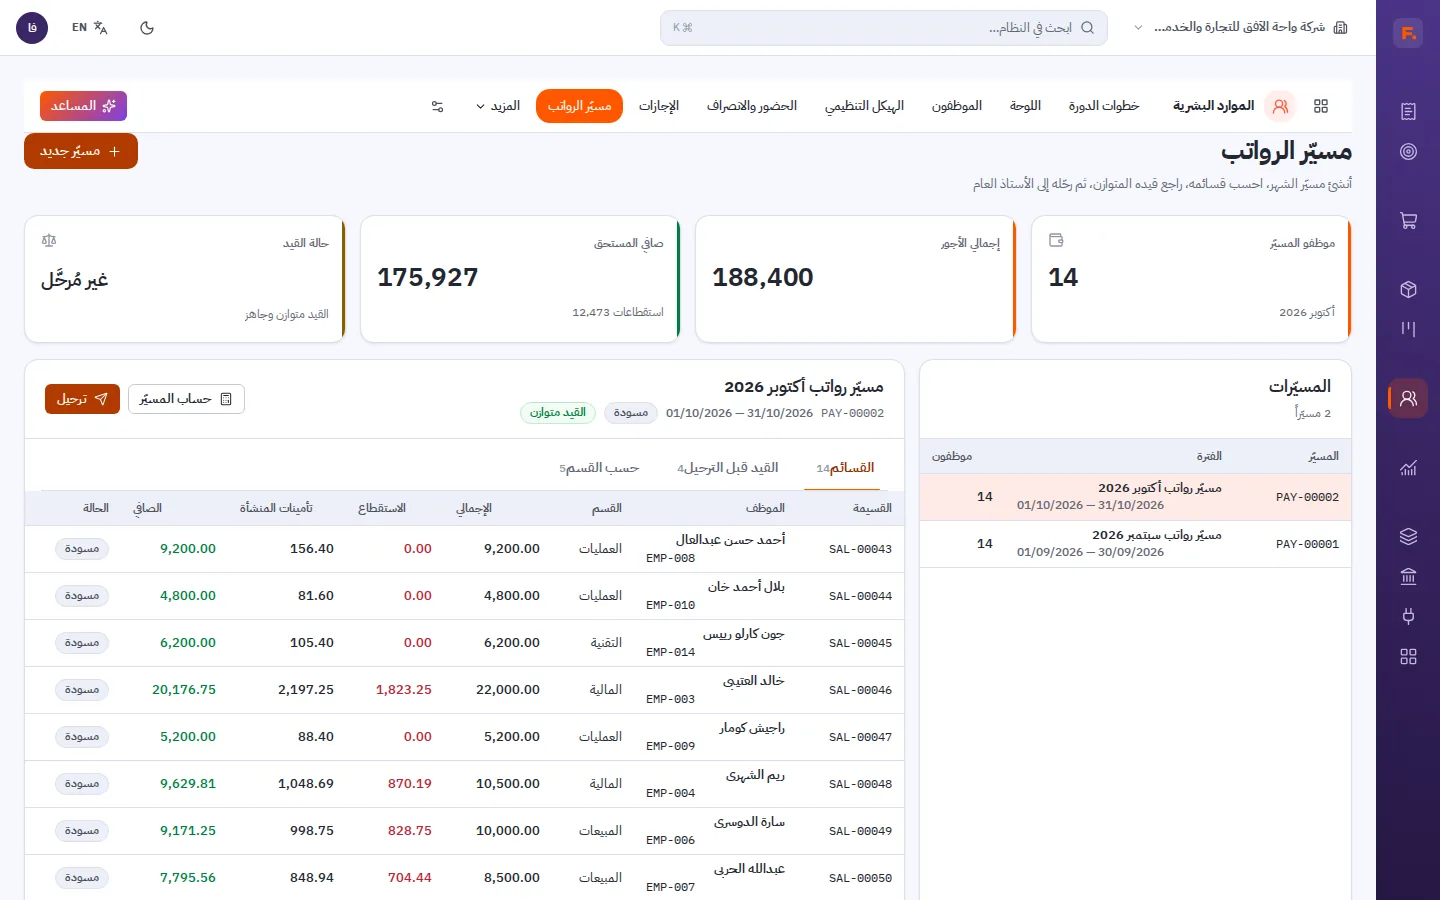
Task: Open the shopping cart module in the sidebar
Action: tap(1408, 221)
